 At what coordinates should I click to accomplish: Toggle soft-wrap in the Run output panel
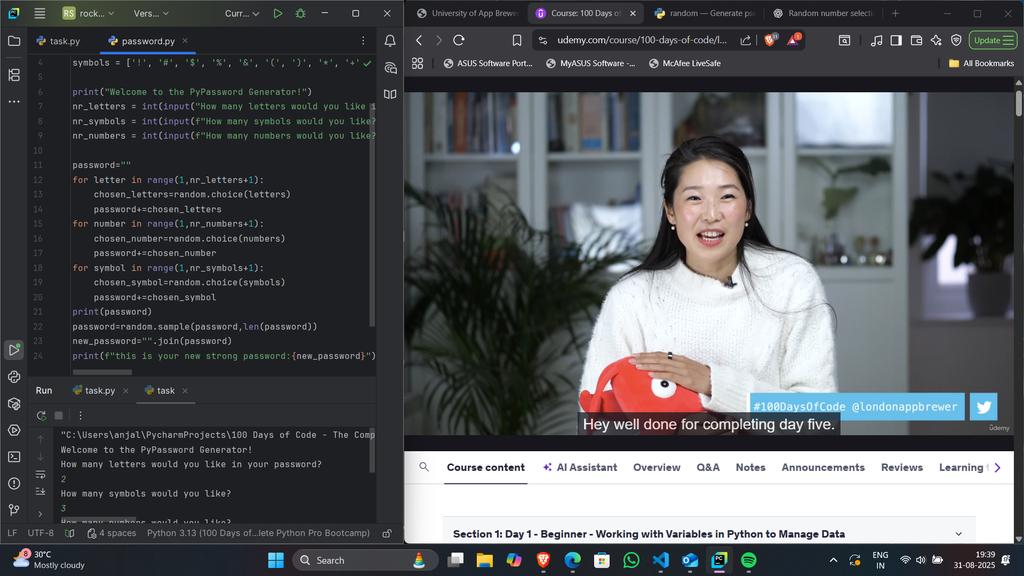tap(40, 472)
